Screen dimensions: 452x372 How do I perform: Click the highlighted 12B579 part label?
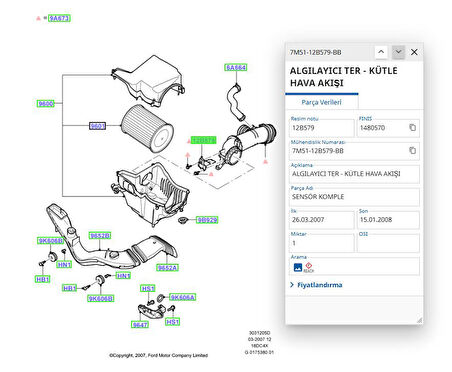pos(203,140)
